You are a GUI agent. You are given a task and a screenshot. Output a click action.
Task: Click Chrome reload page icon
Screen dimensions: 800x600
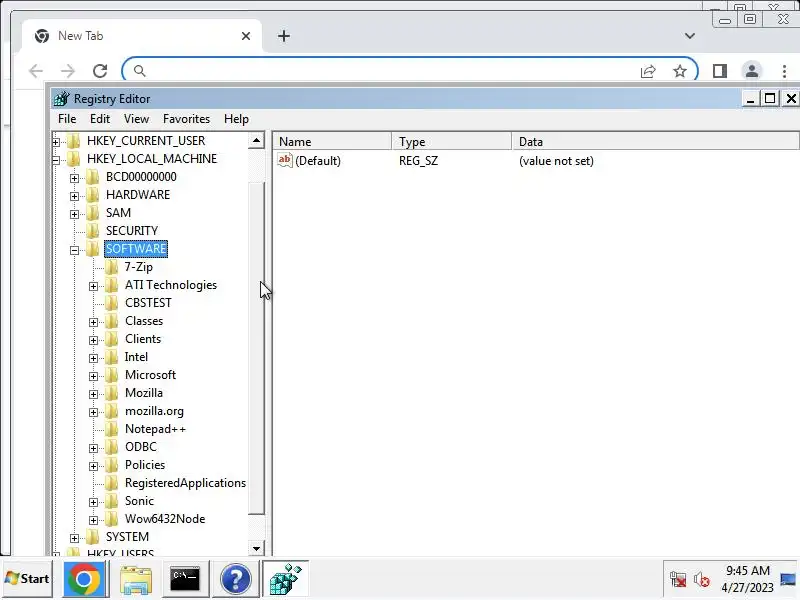pos(100,70)
